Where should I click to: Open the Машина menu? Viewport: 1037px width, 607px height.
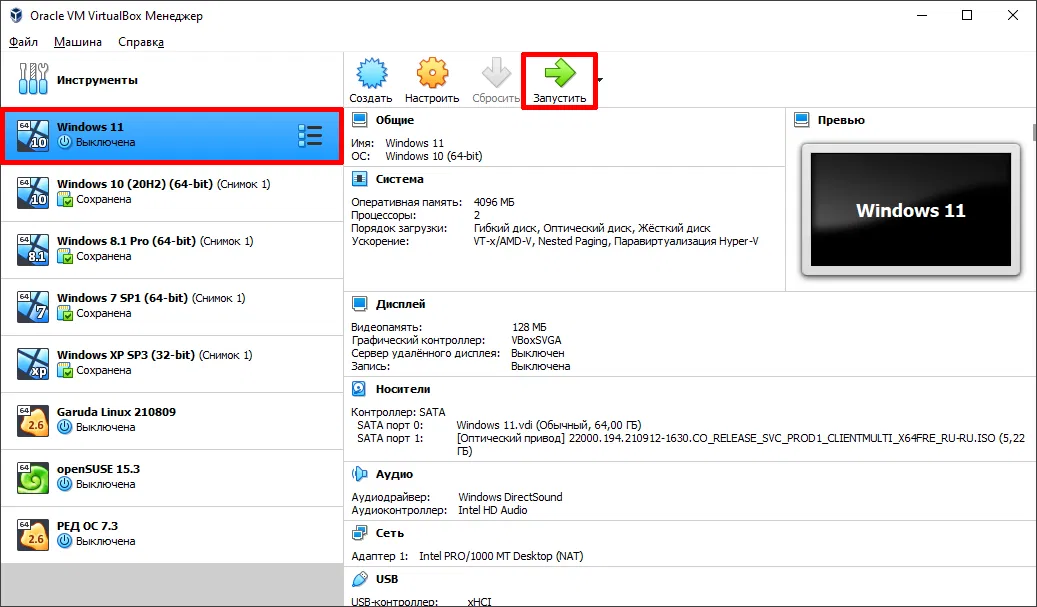[x=77, y=42]
